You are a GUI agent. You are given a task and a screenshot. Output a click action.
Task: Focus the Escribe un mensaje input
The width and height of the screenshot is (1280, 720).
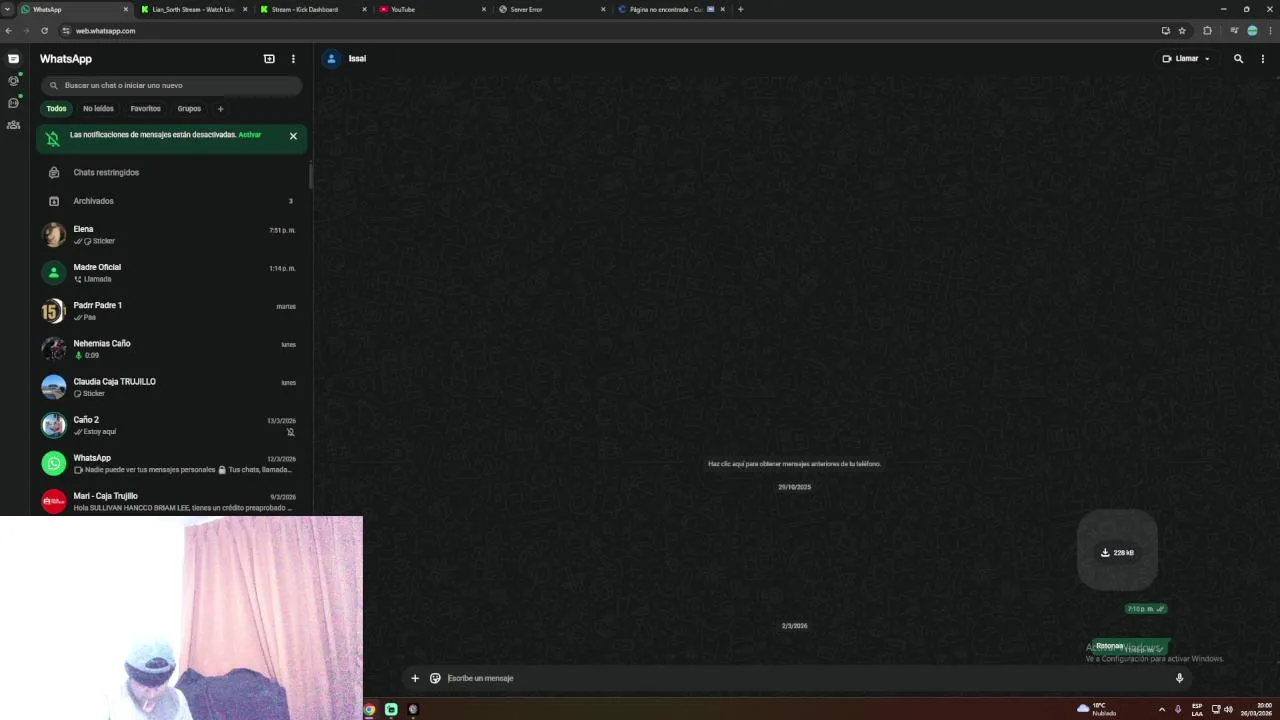[805, 678]
